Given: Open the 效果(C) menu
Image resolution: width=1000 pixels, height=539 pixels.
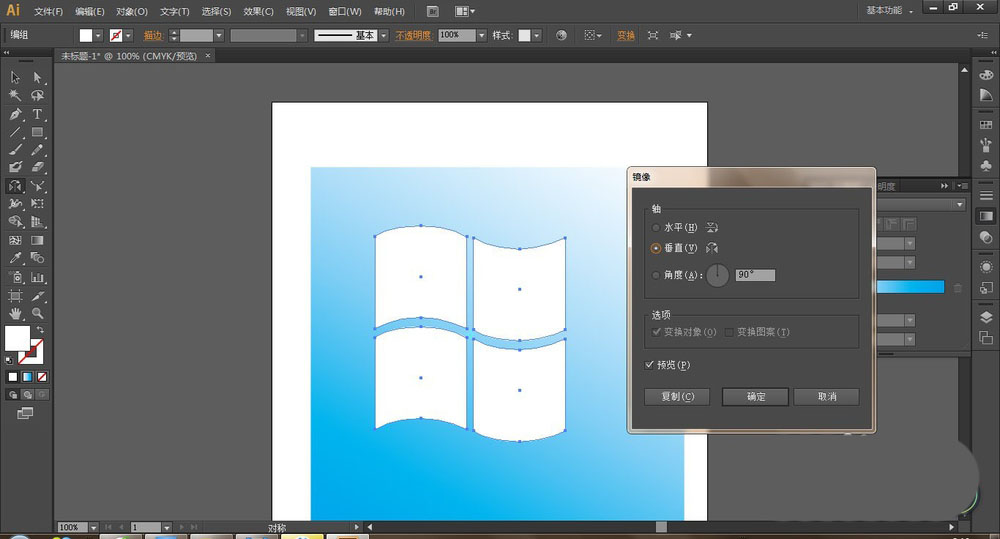Looking at the screenshot, I should pyautogui.click(x=258, y=12).
